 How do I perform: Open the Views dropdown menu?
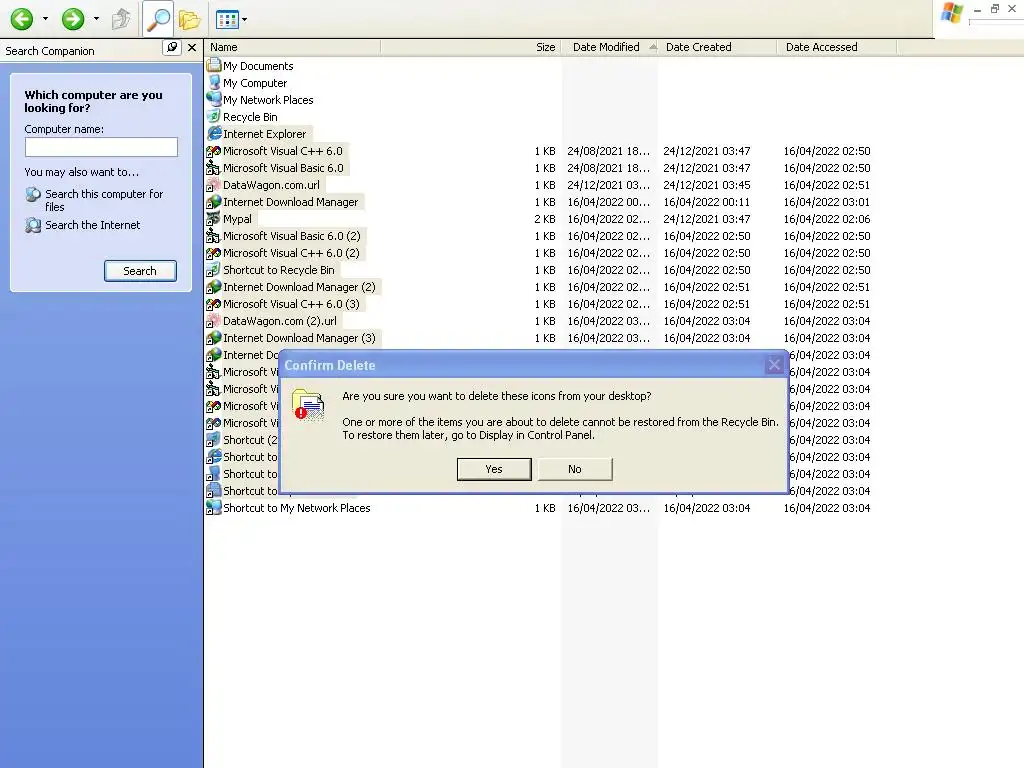coord(231,20)
